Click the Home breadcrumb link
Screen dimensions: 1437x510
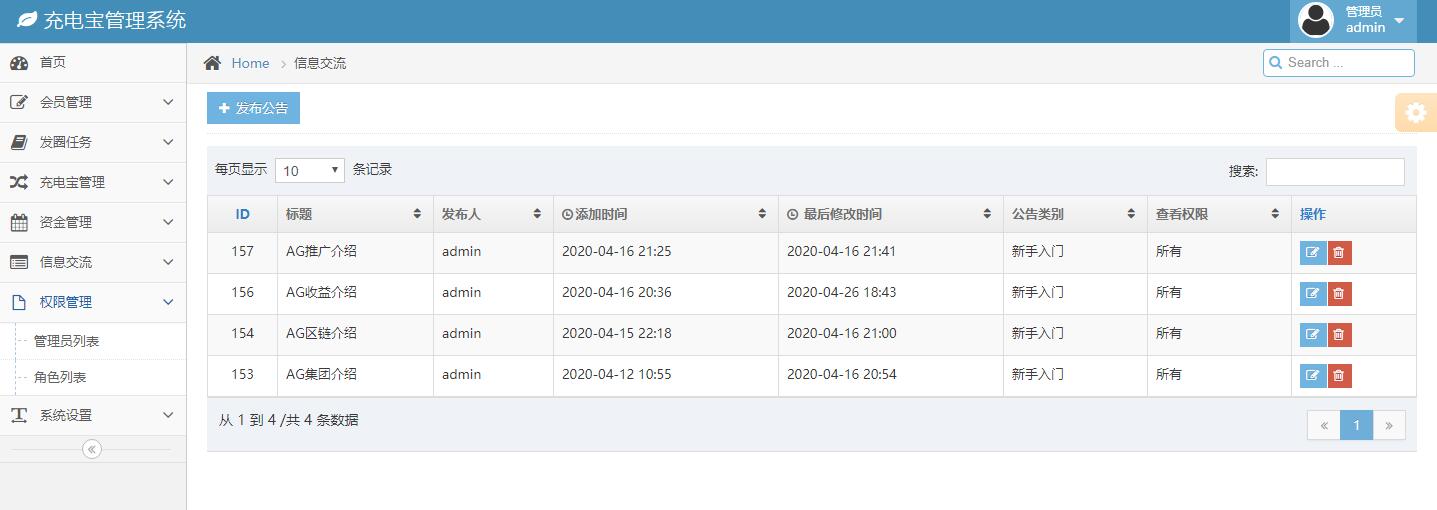250,63
